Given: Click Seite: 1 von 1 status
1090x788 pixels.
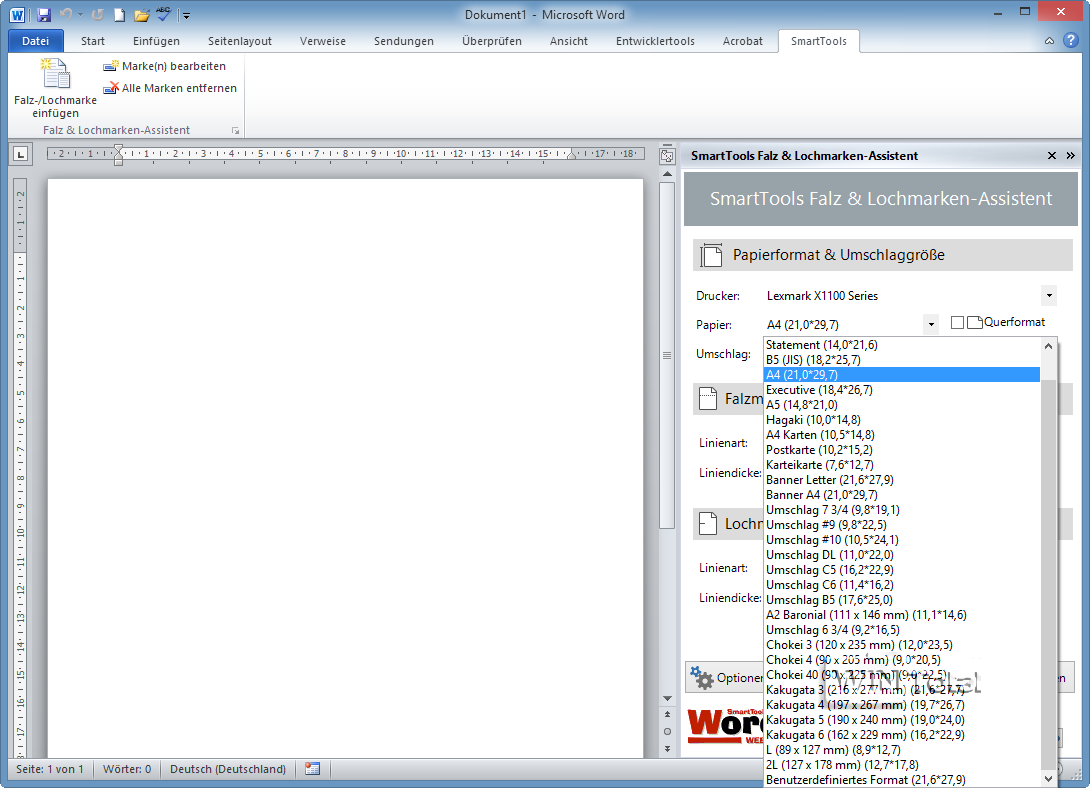Looking at the screenshot, I should click(49, 769).
